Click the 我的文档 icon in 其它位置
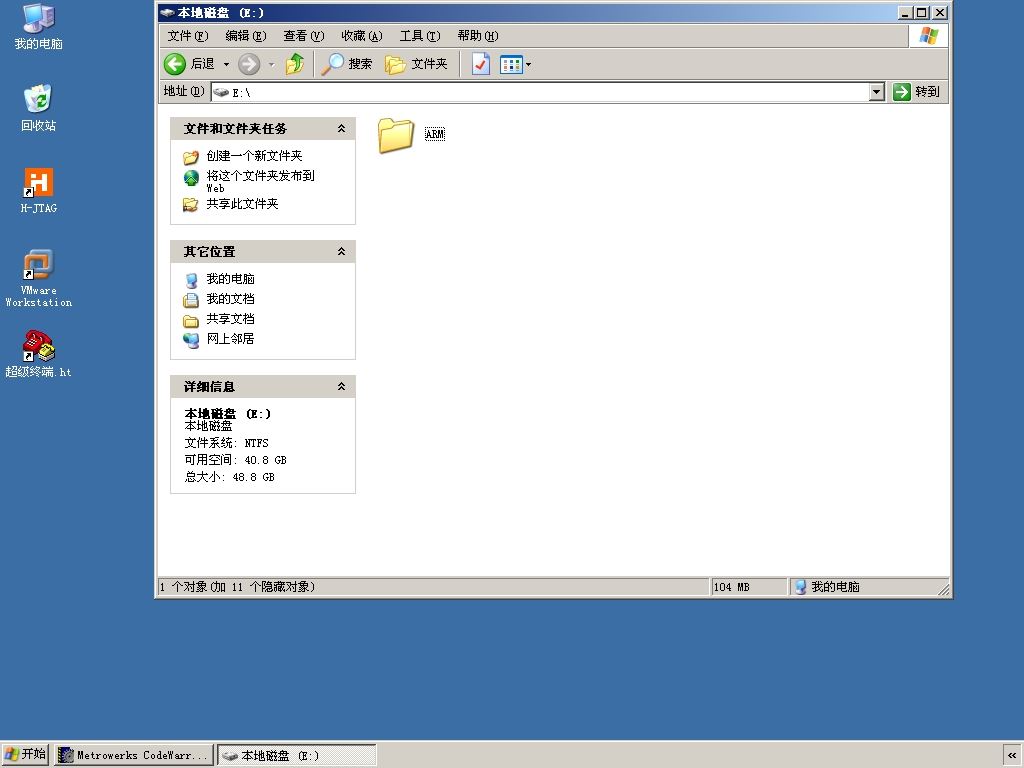This screenshot has width=1024, height=768. click(x=191, y=300)
